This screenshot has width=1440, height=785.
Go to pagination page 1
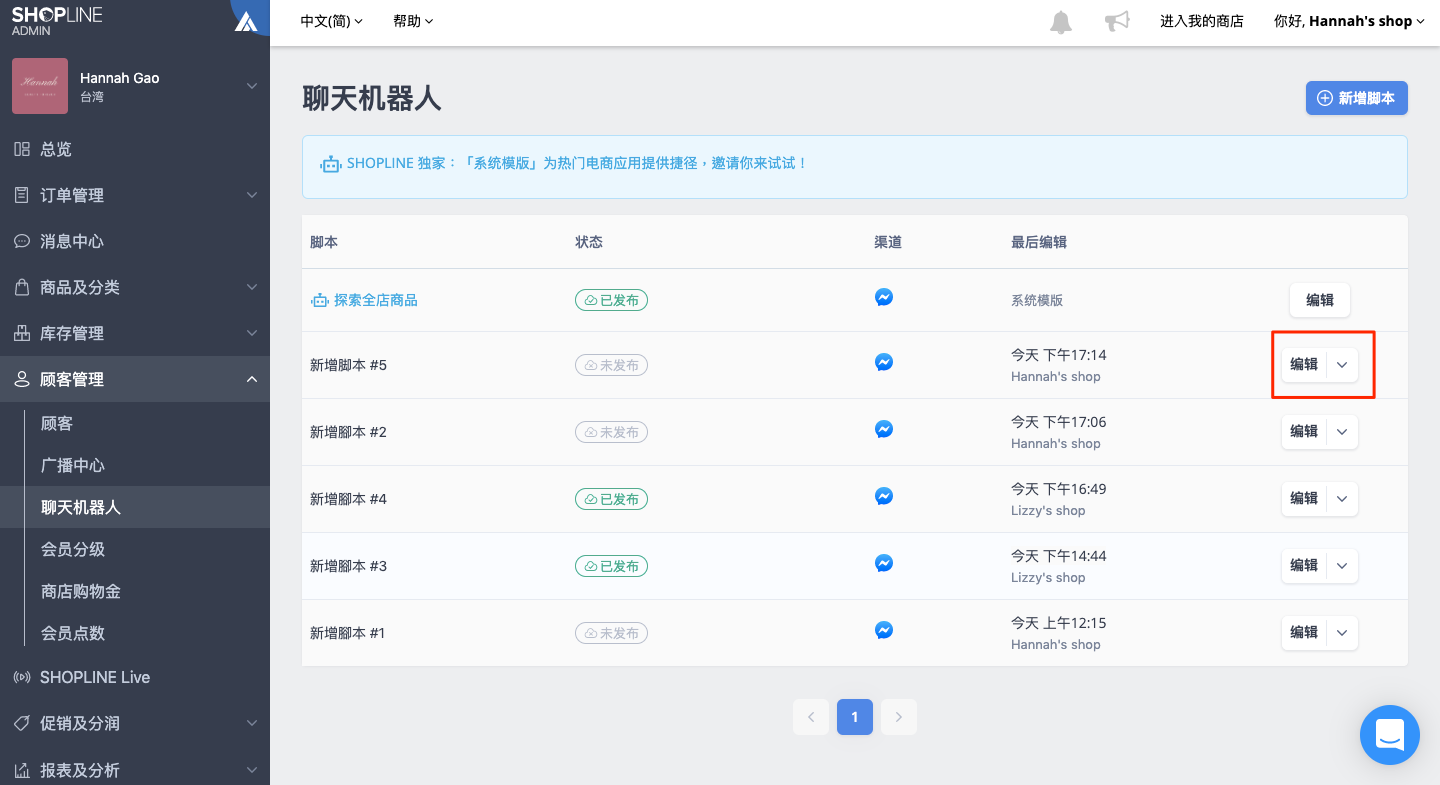tap(855, 717)
